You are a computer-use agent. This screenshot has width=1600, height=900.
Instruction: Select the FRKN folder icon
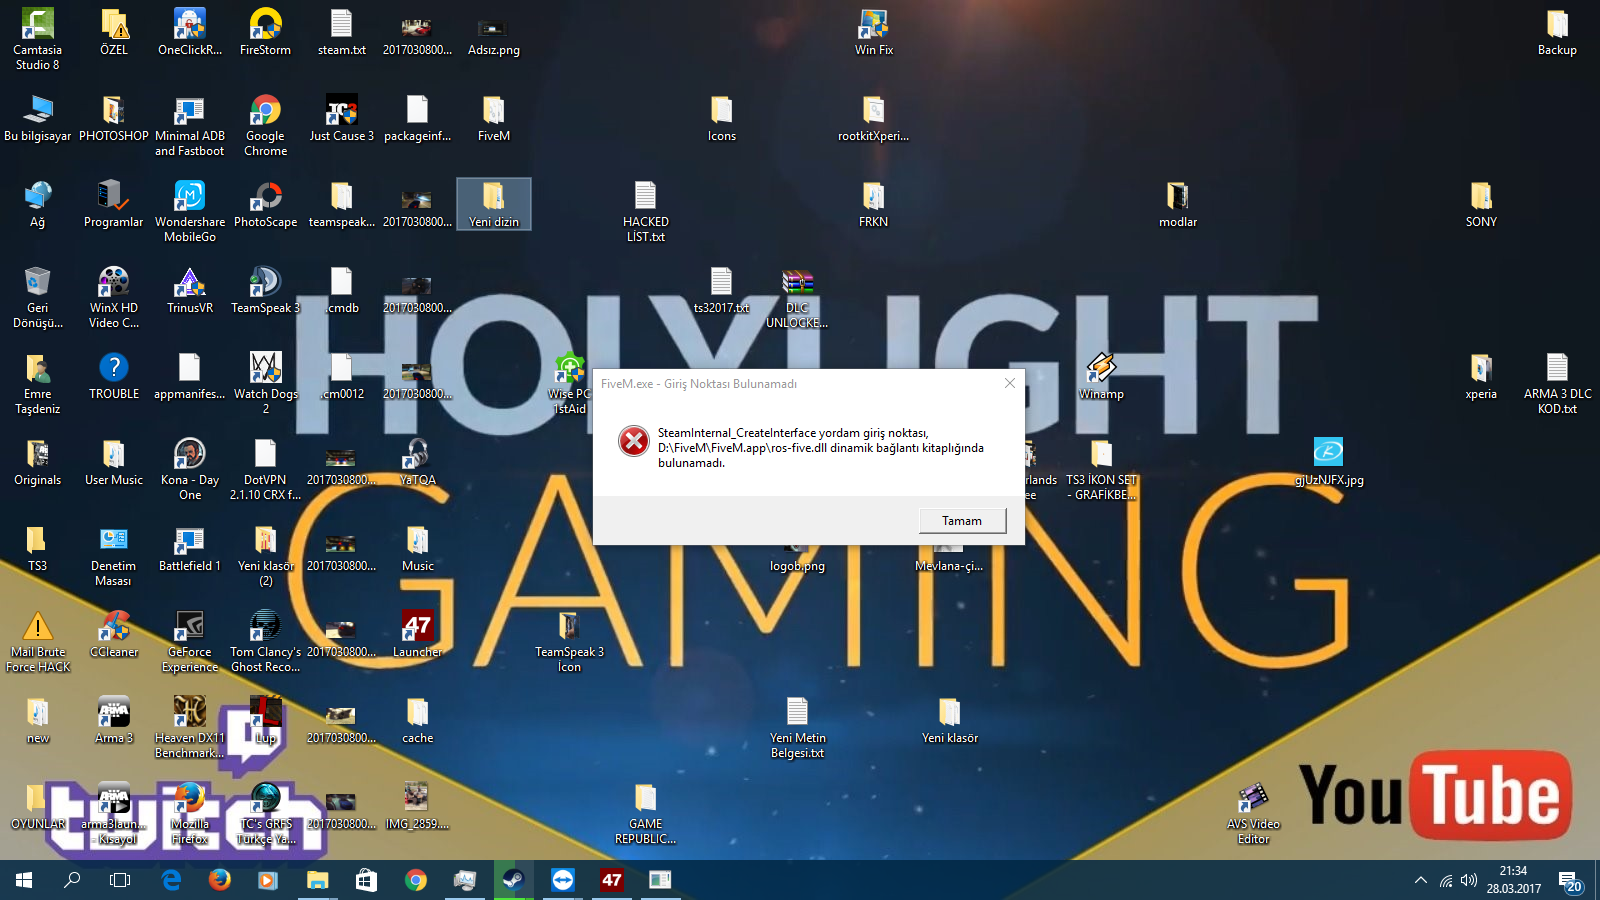874,205
